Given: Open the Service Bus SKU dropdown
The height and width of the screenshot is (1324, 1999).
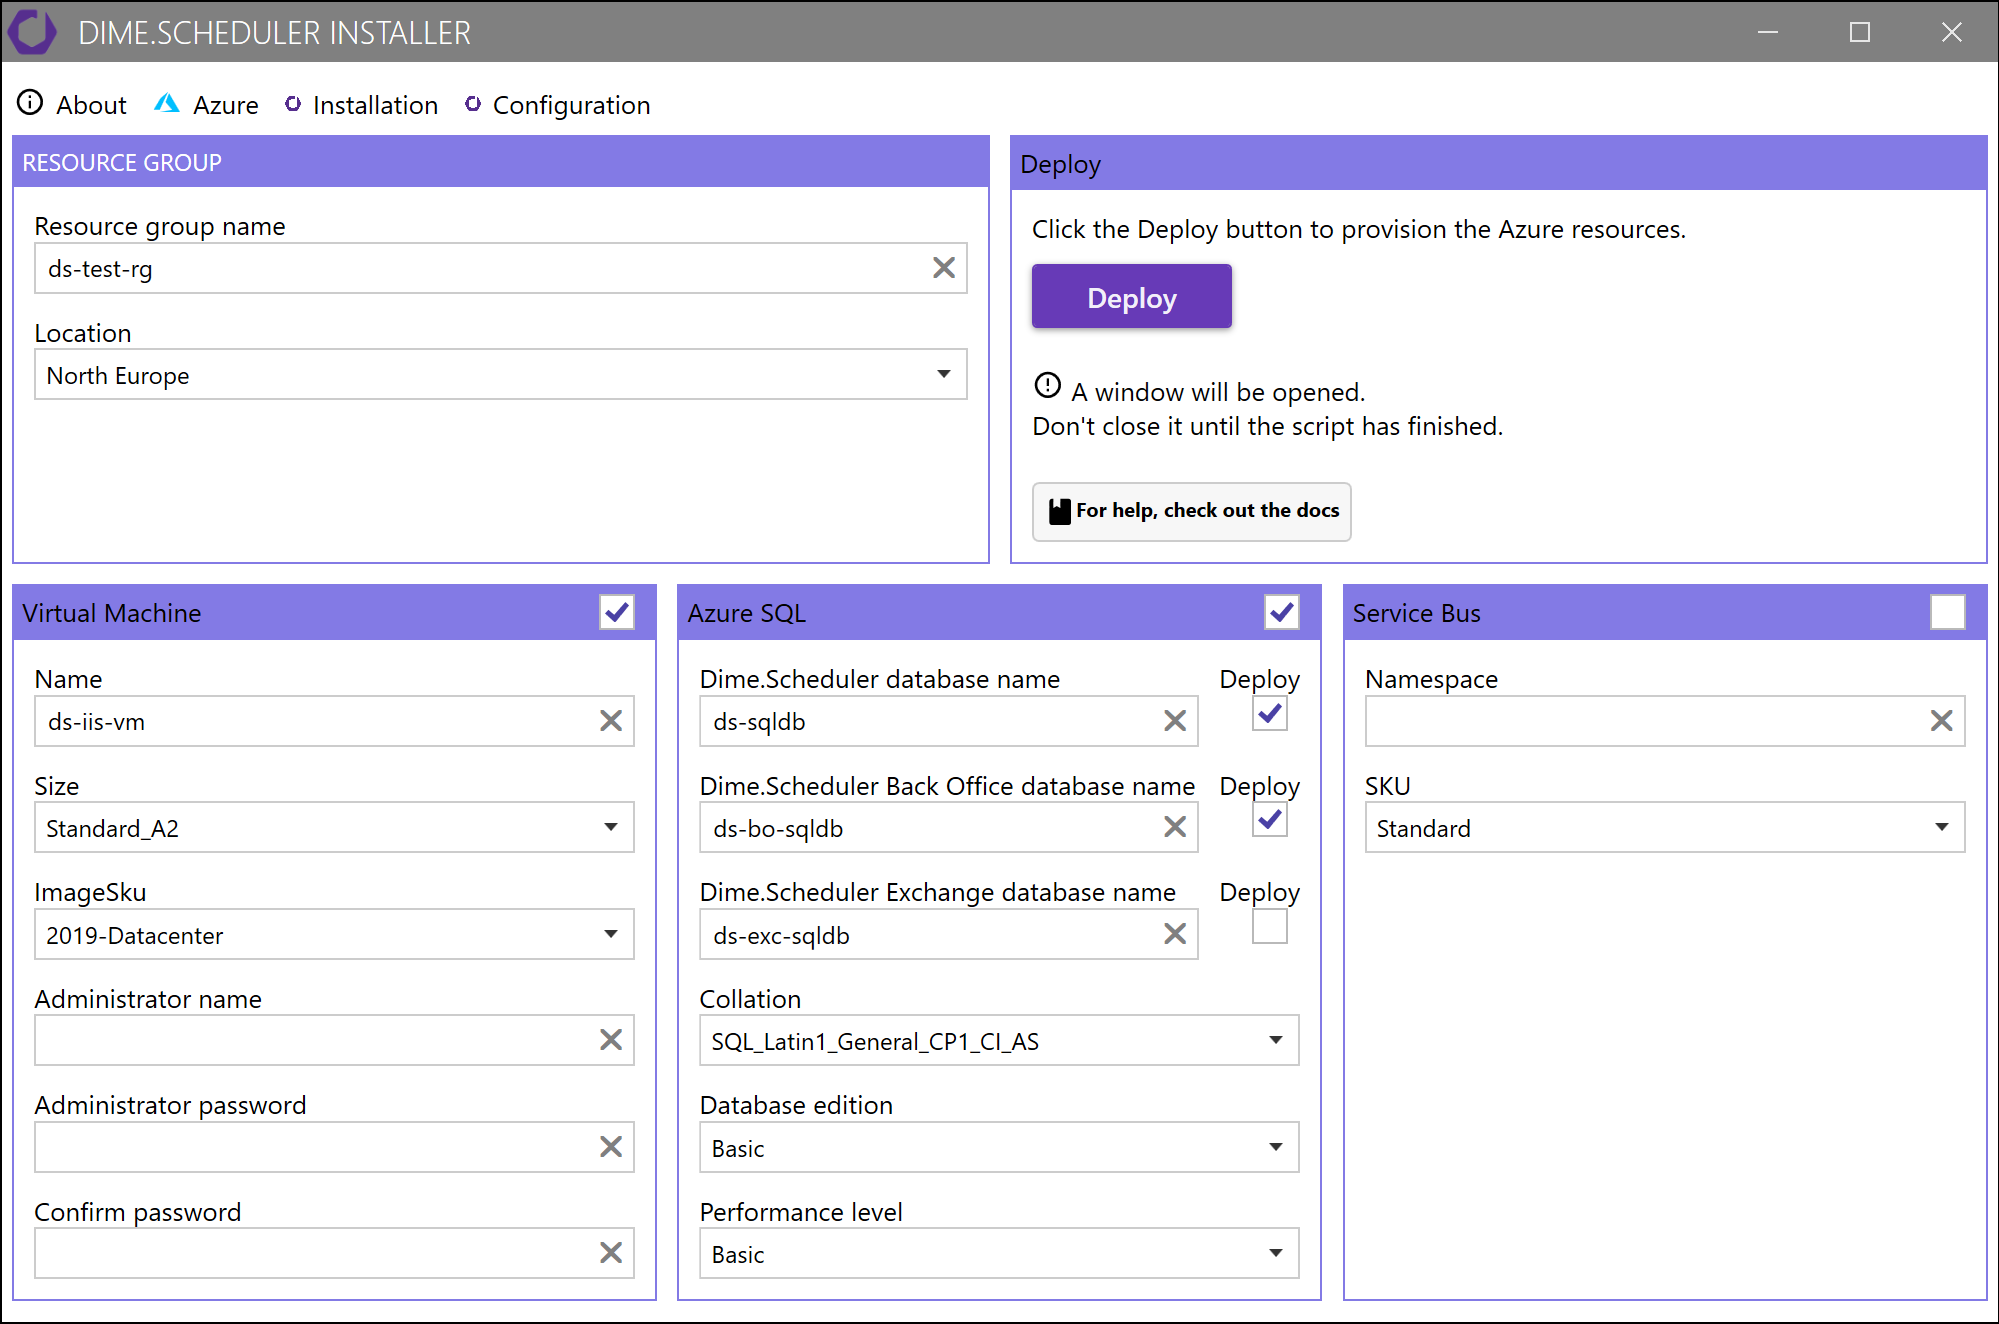Looking at the screenshot, I should (x=1665, y=827).
